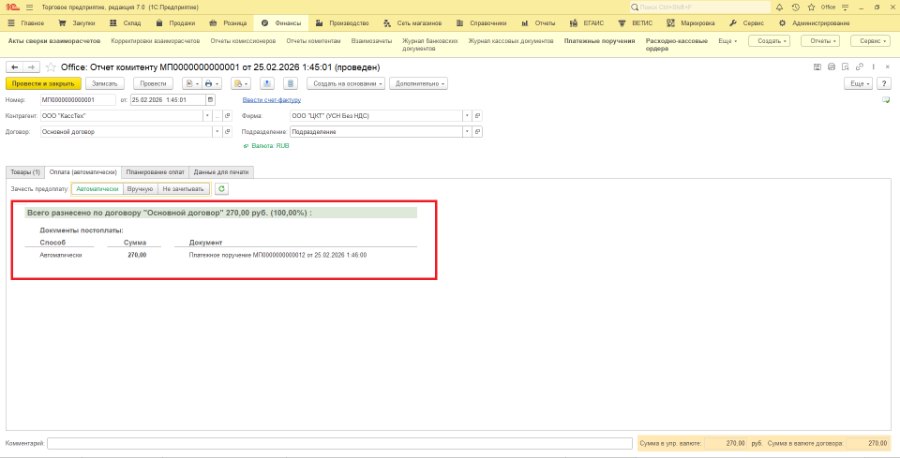The width and height of the screenshot is (900, 458).
Task: Refresh payment allocation green arrow
Action: 222,189
